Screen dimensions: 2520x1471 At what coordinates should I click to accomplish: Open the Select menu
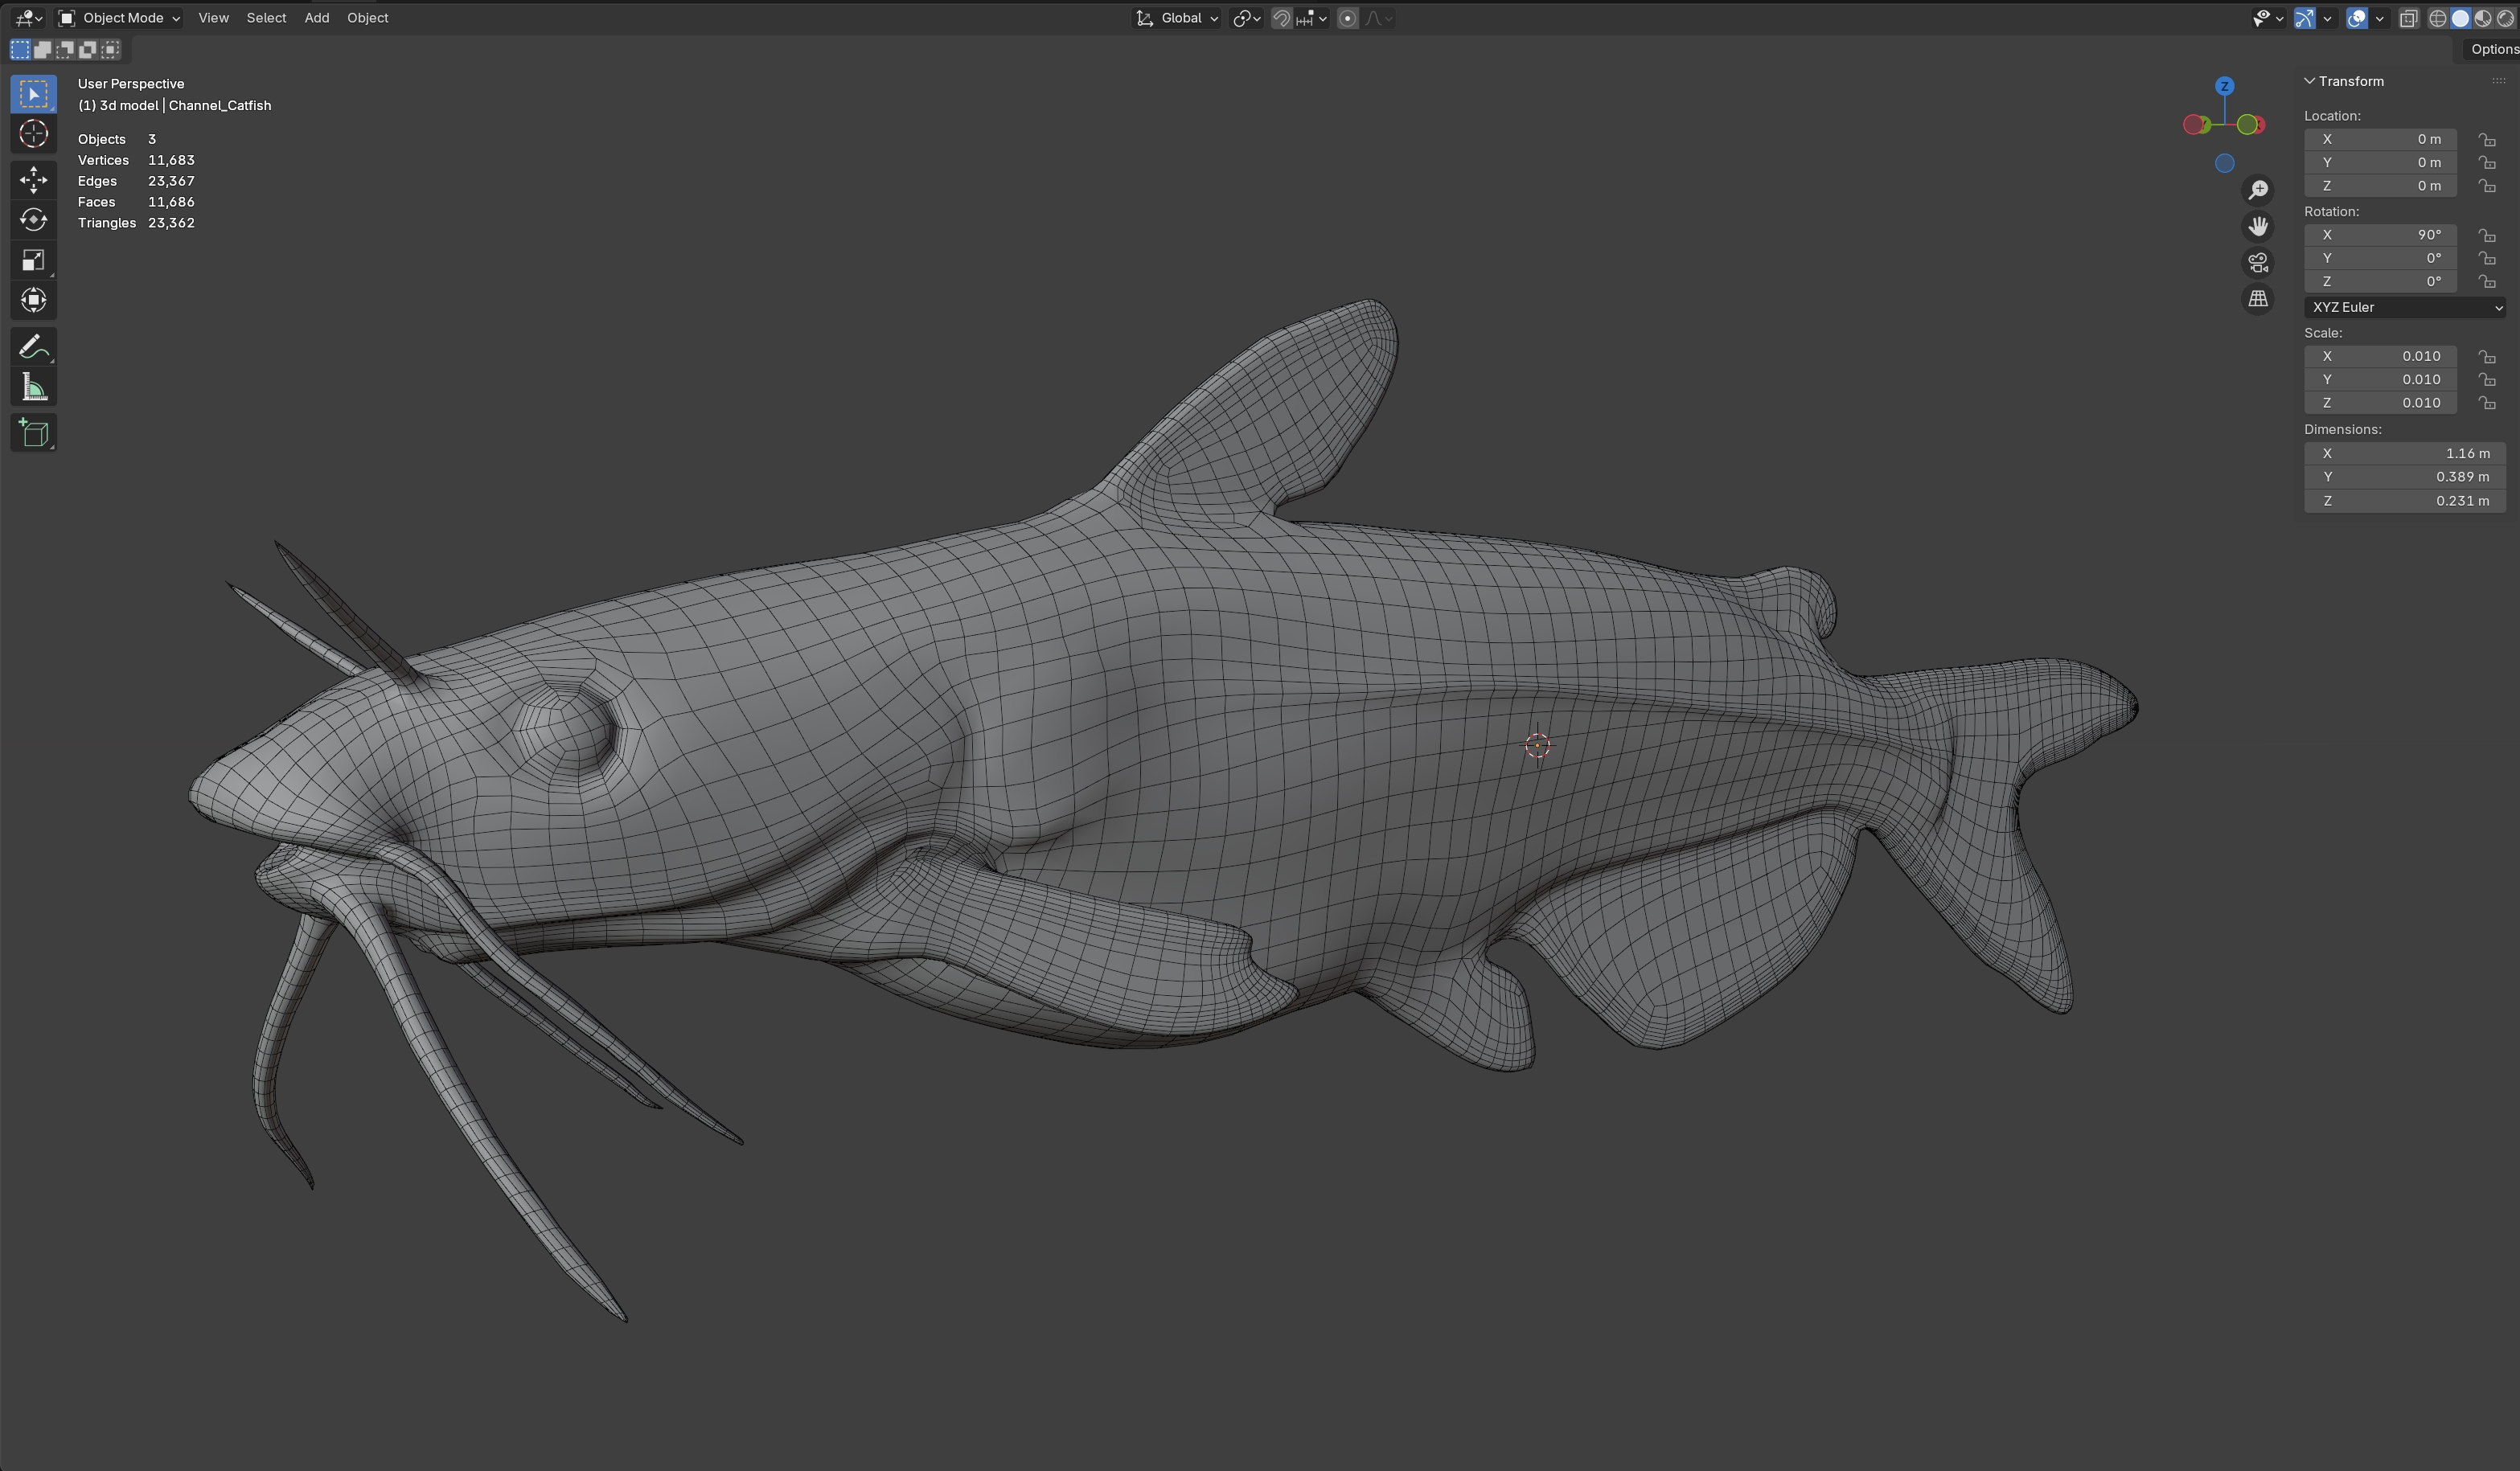tap(266, 18)
